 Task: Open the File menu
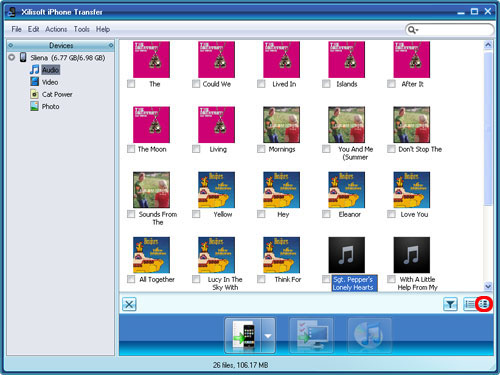click(16, 29)
